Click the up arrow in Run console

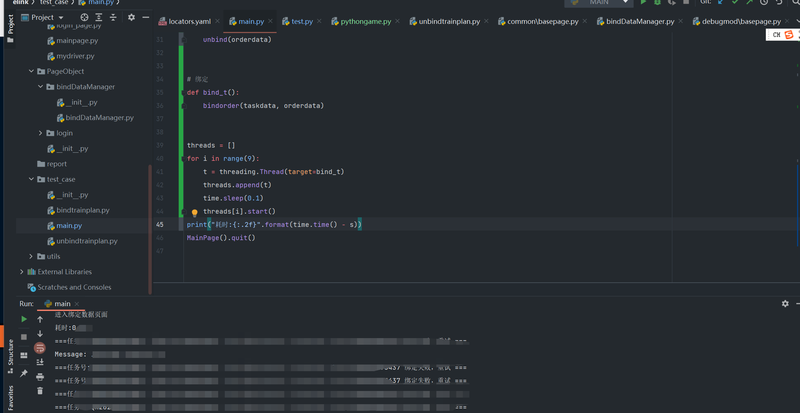coord(40,320)
